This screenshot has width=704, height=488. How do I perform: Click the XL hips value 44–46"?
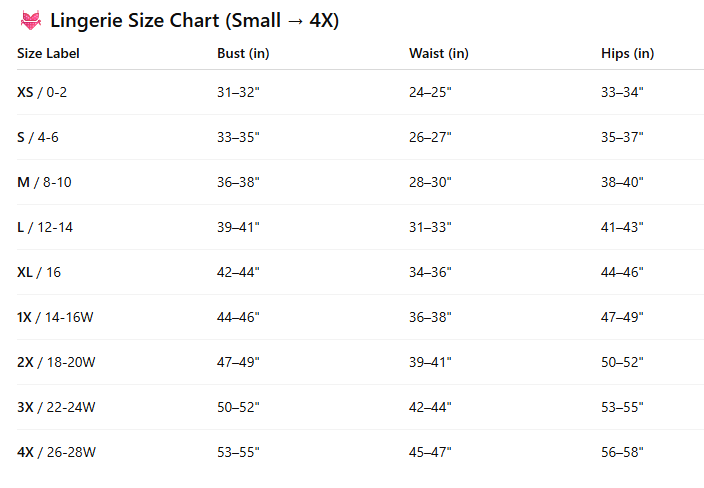tap(622, 272)
